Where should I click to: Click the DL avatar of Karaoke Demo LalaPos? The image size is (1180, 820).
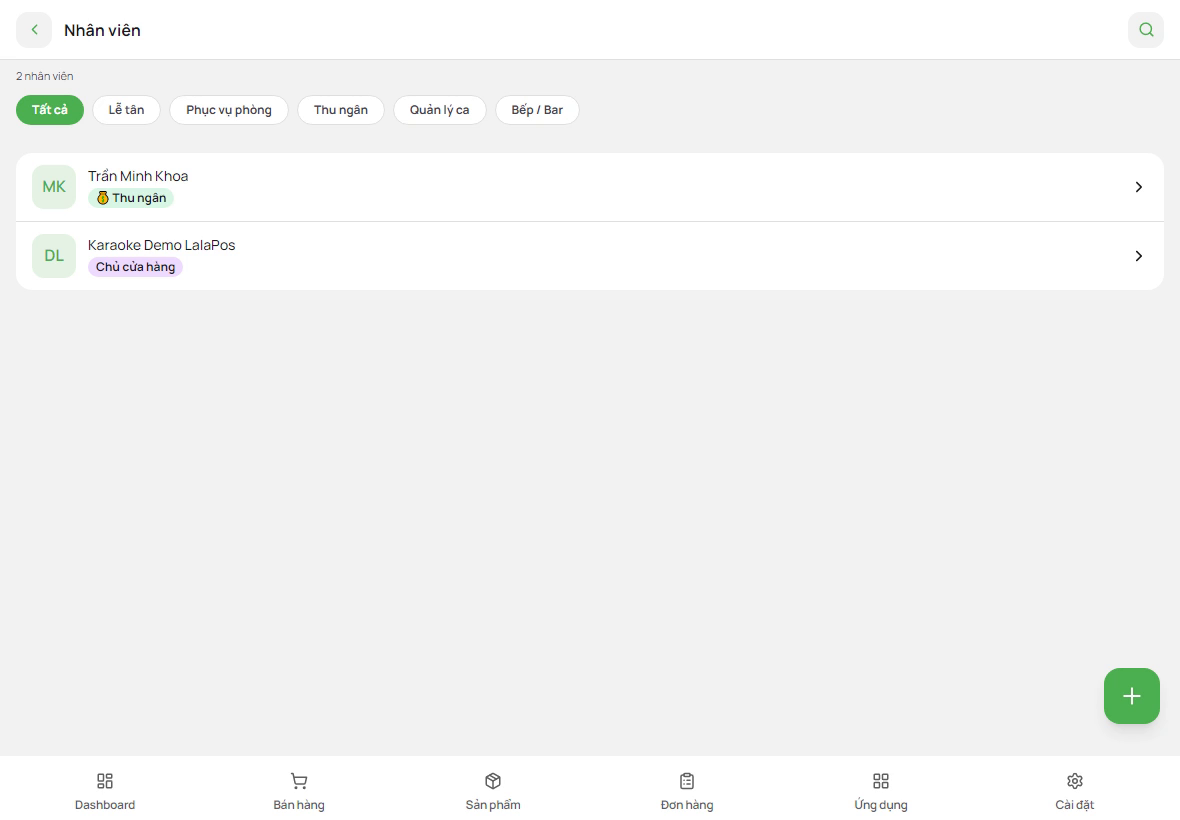54,256
